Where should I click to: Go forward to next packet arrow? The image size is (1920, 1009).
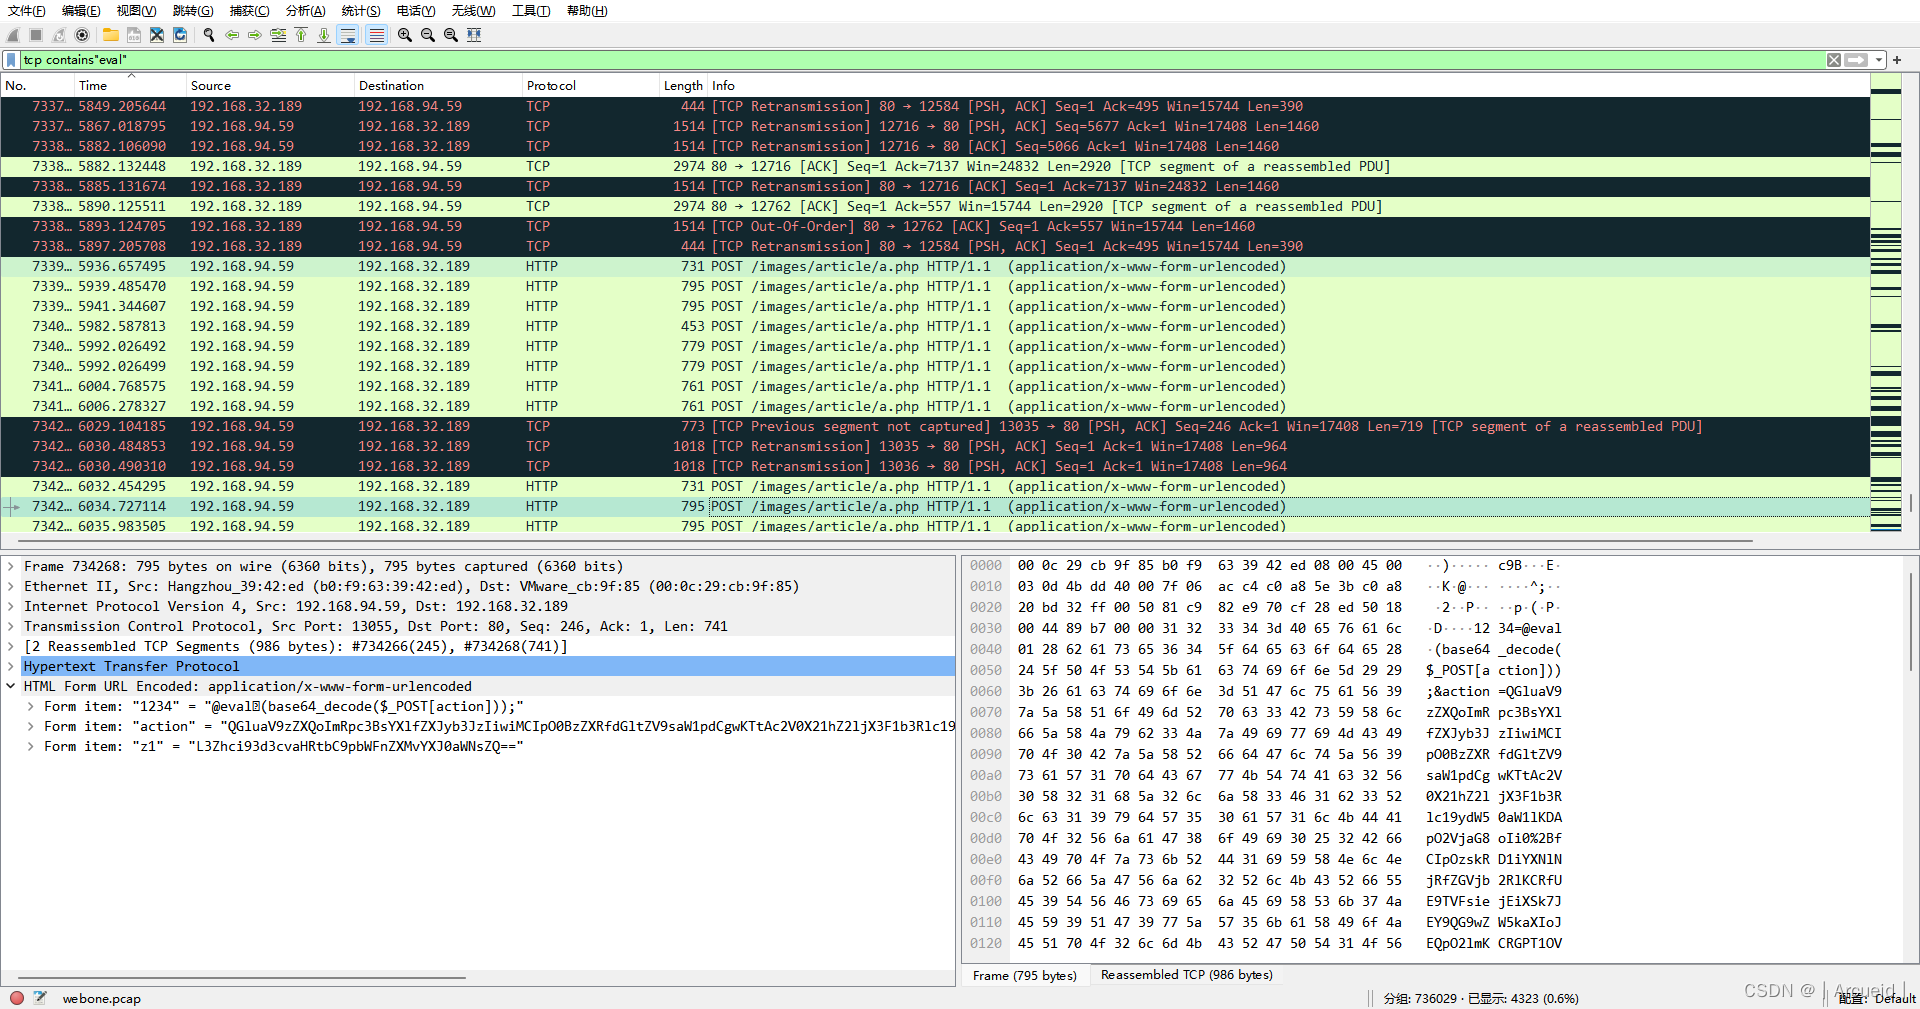coord(255,35)
